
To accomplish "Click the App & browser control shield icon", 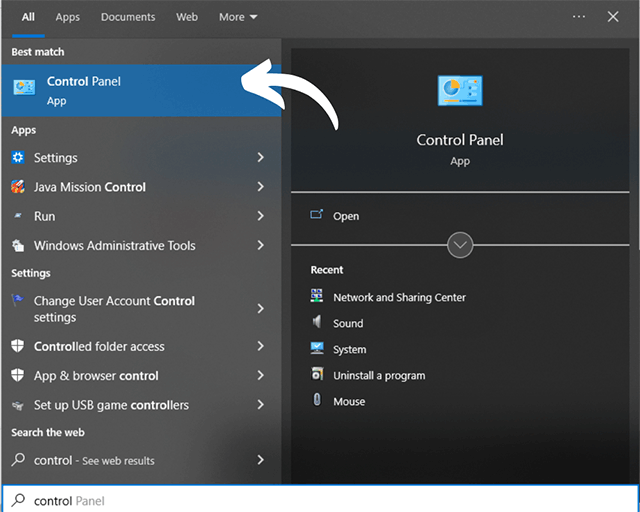I will [x=18, y=375].
